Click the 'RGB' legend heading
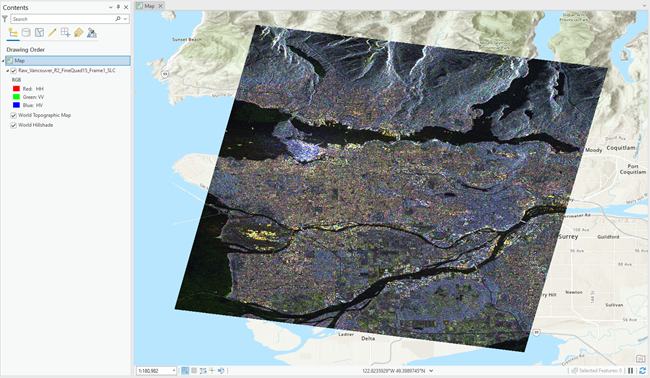650x378 pixels. 16,80
